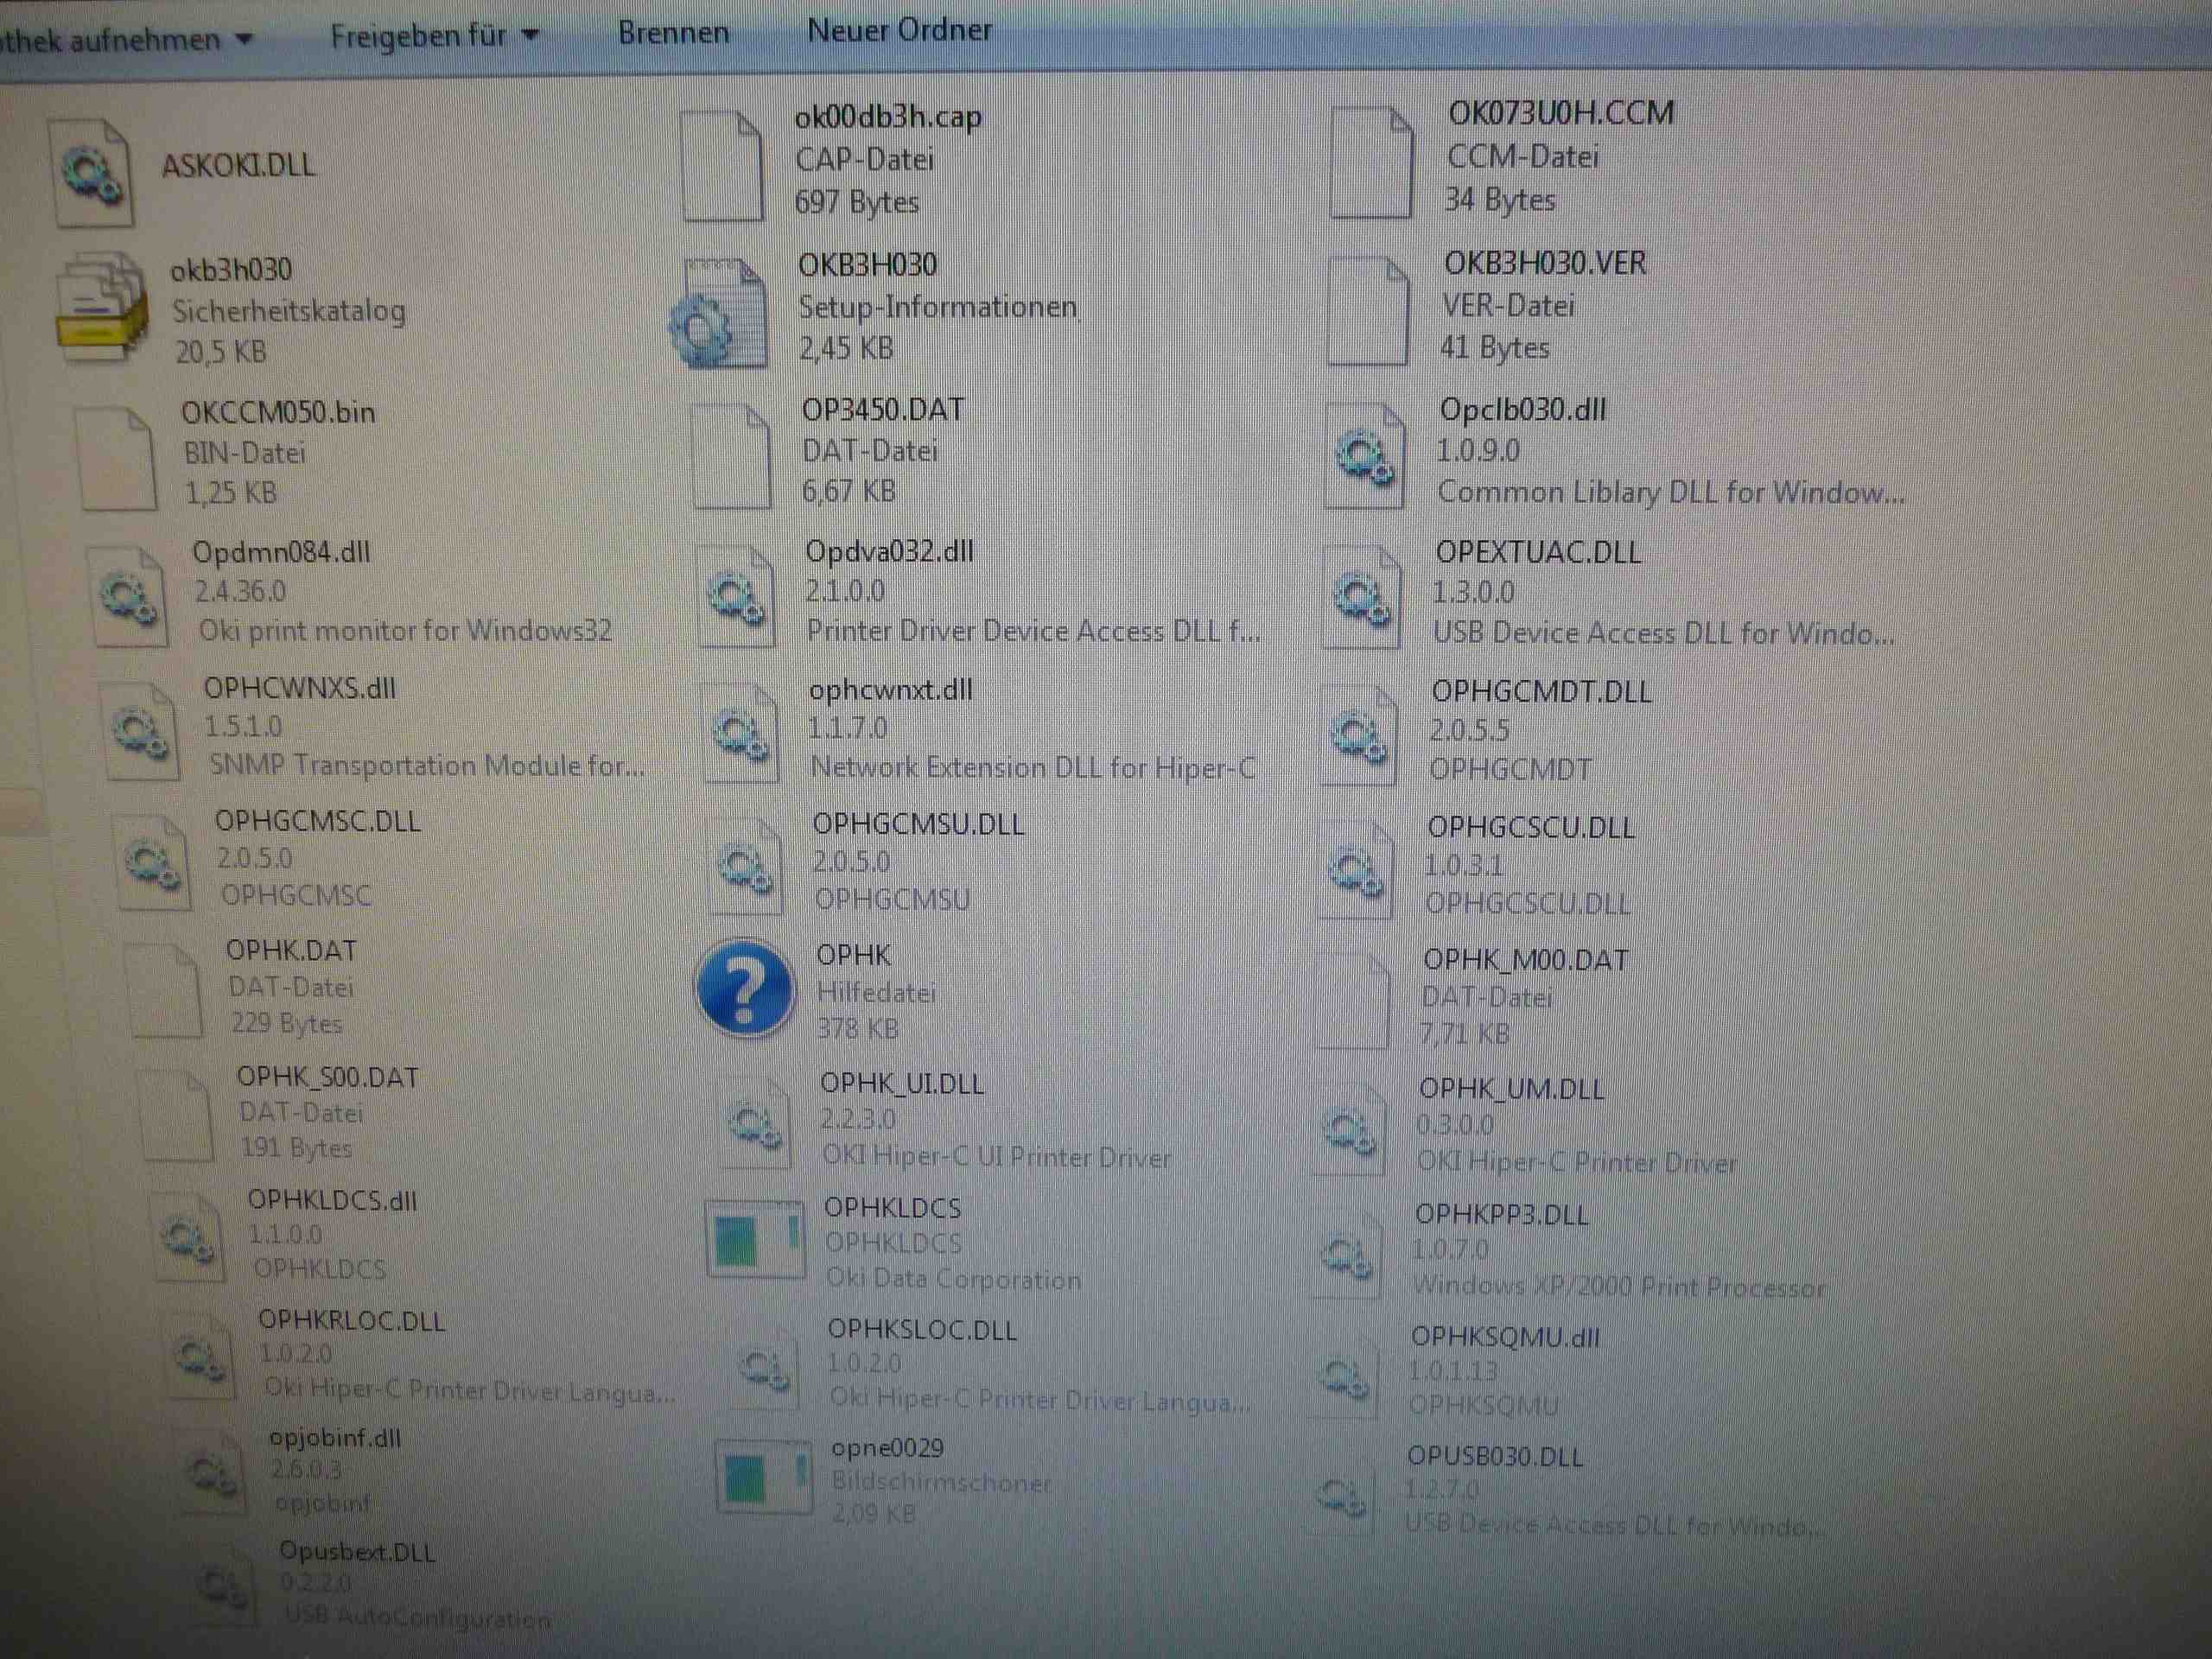Expand the Bibliothek aufnehmen dropdown arrow
Viewport: 2212px width, 1659px height.
(x=244, y=40)
